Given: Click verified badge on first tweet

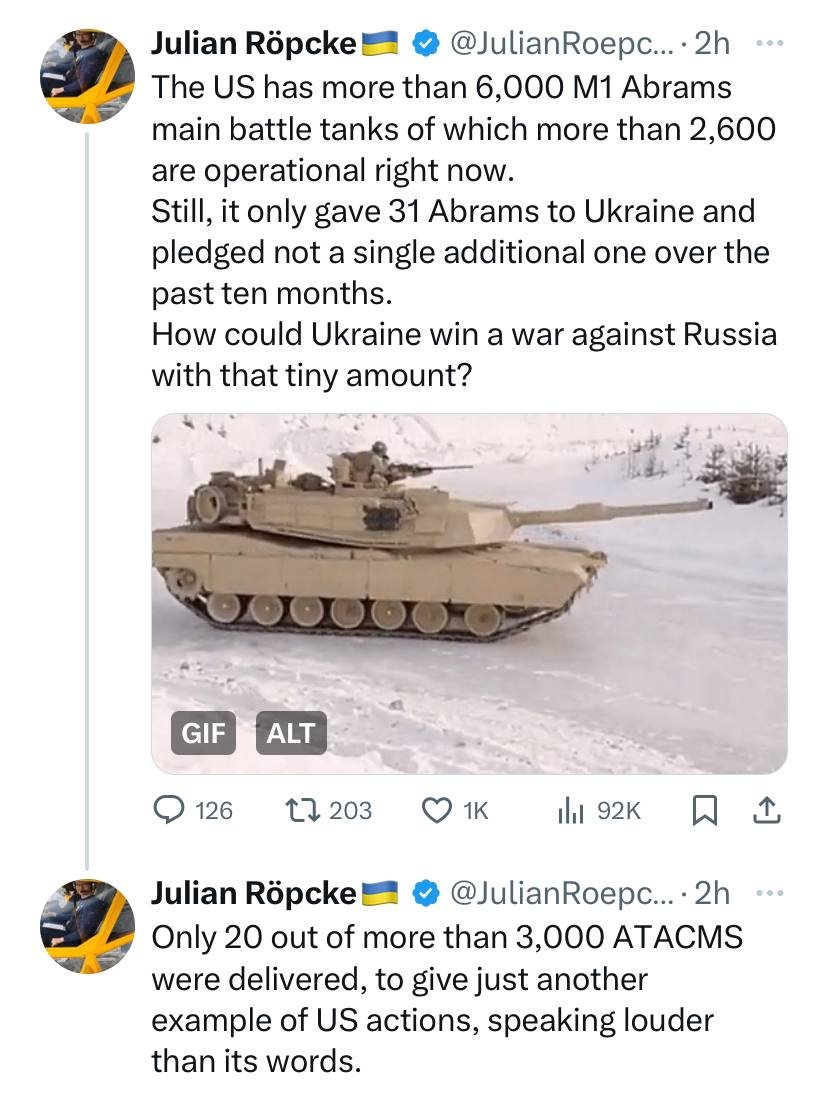Looking at the screenshot, I should [425, 44].
